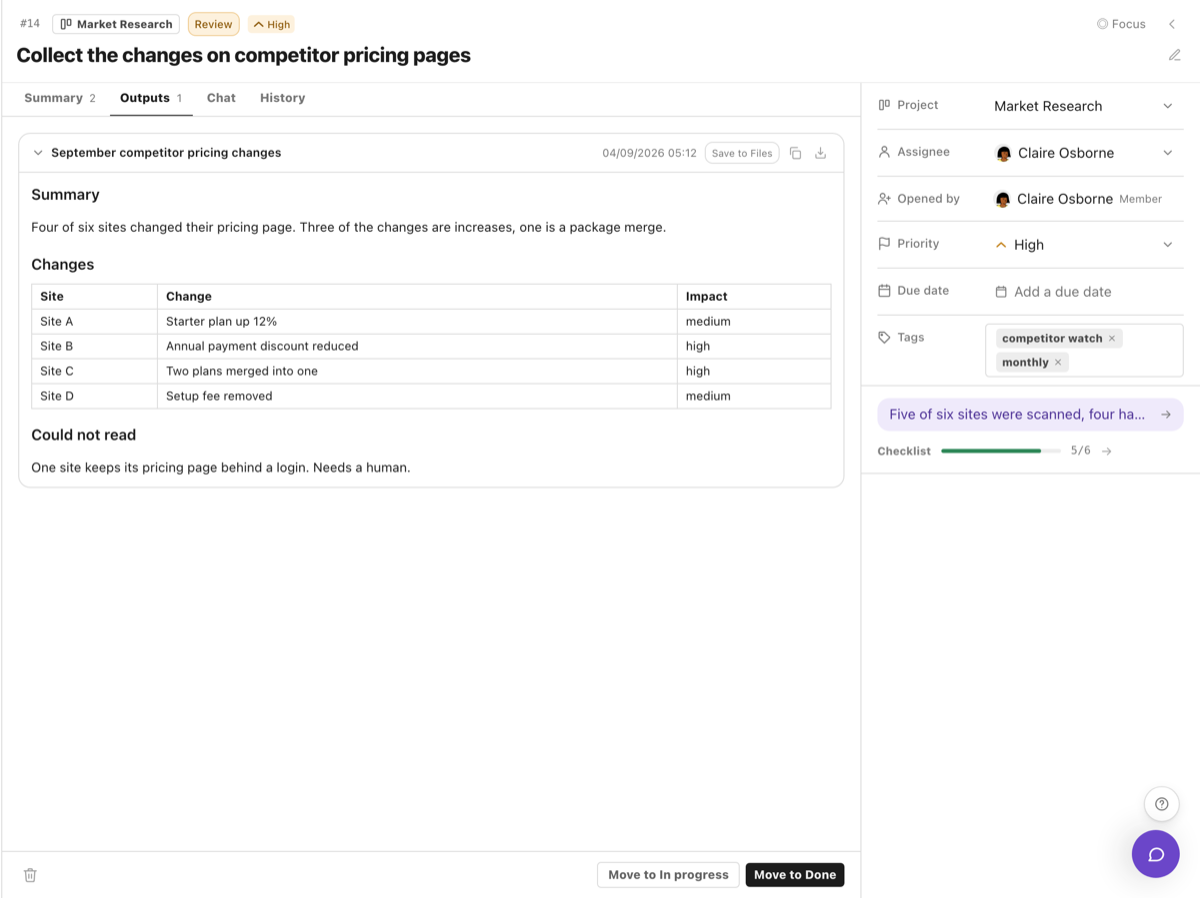Select the Outputs tab
This screenshot has height=898, width=1200.
151,98
